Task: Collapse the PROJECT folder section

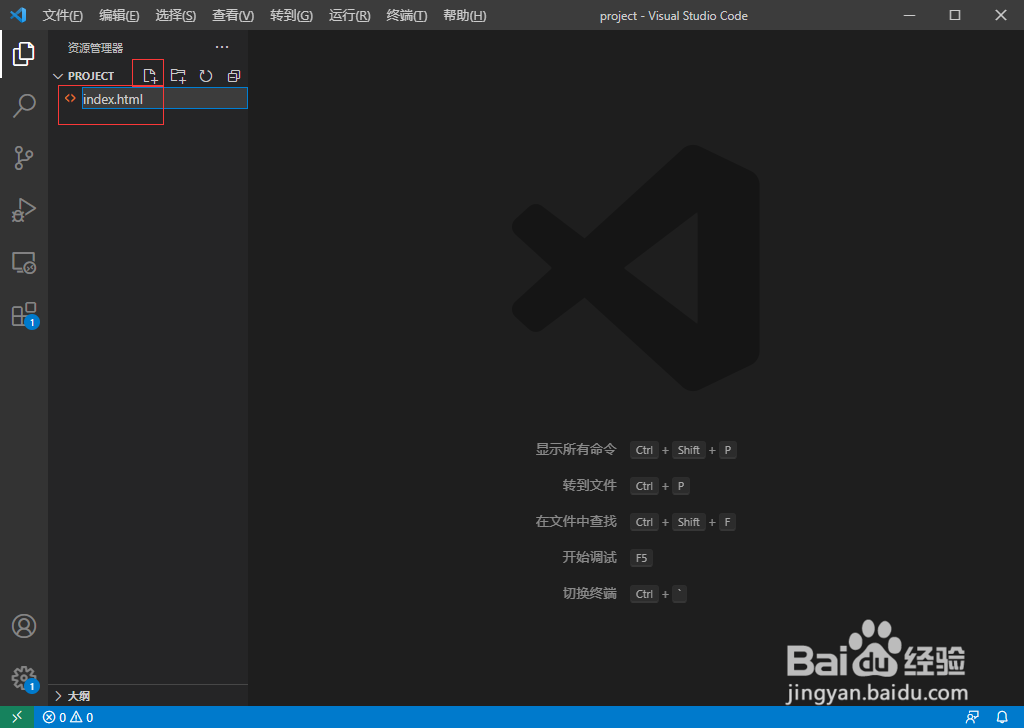Action: [x=84, y=76]
